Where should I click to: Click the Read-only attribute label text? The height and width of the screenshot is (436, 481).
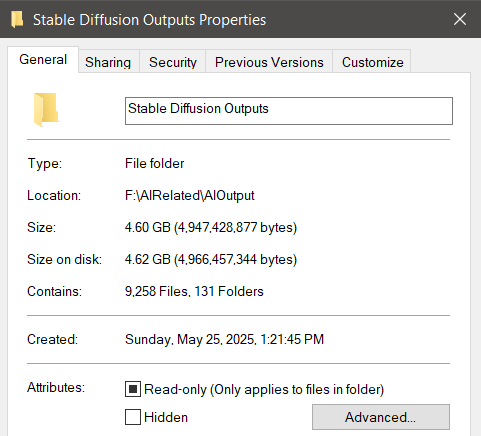264,389
